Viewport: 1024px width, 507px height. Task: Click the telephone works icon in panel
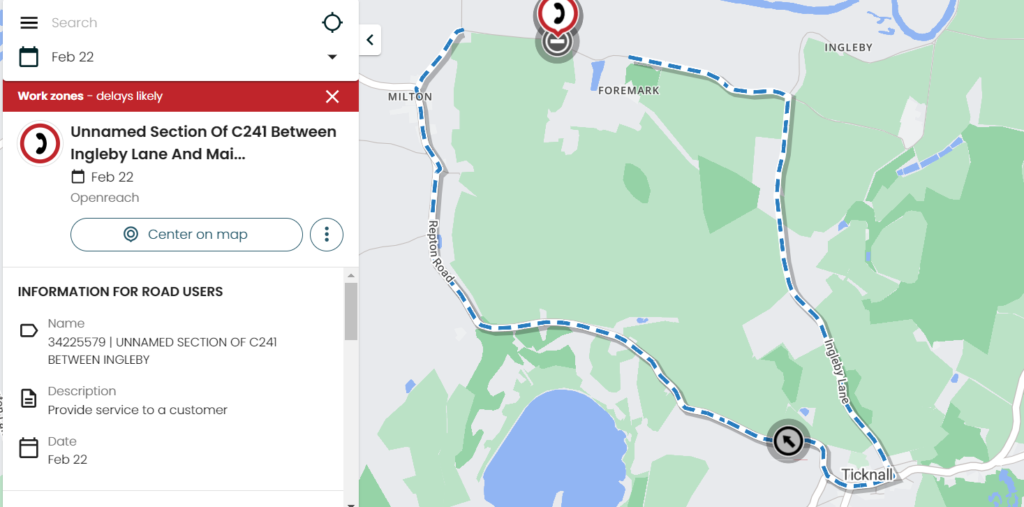coord(40,143)
